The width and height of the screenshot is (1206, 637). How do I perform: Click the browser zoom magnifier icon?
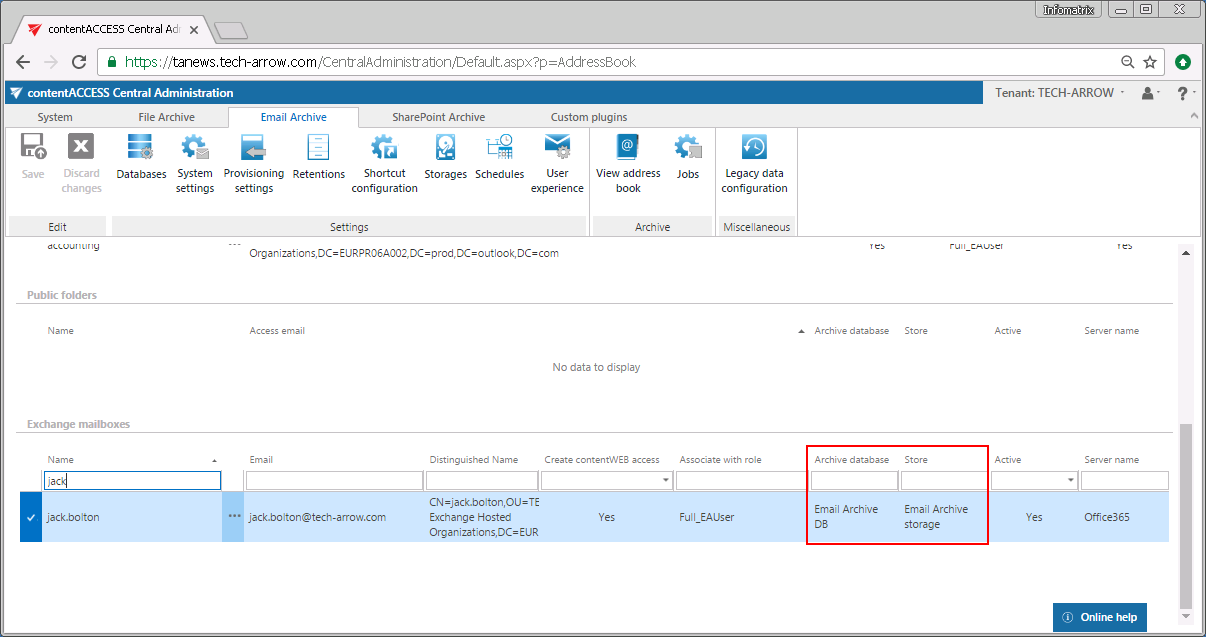coord(1128,62)
